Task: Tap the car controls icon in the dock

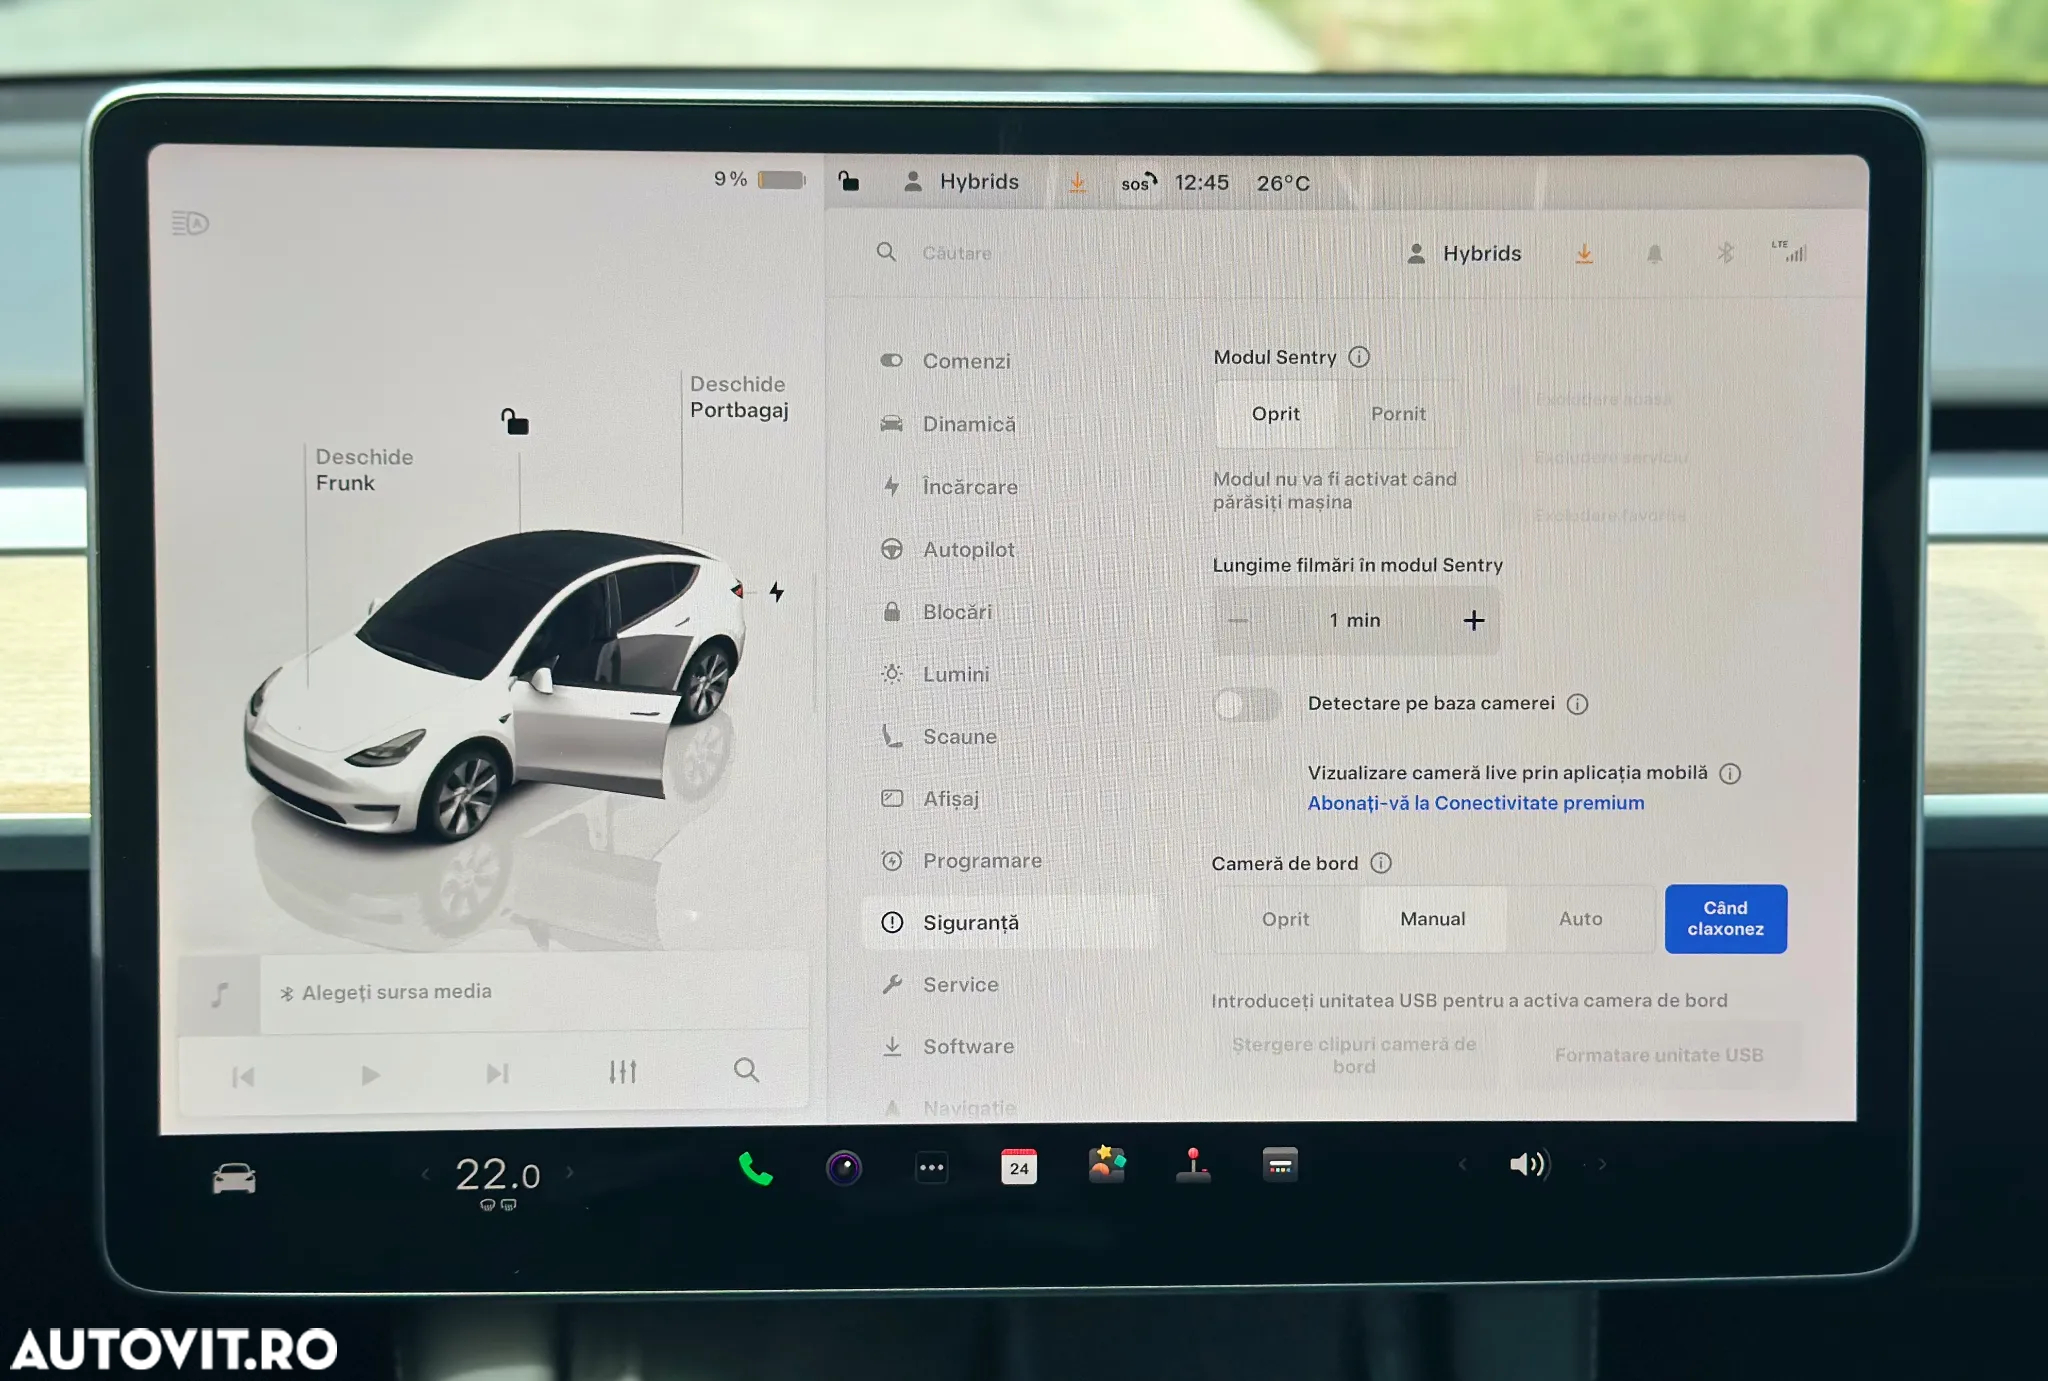Action: [x=234, y=1179]
